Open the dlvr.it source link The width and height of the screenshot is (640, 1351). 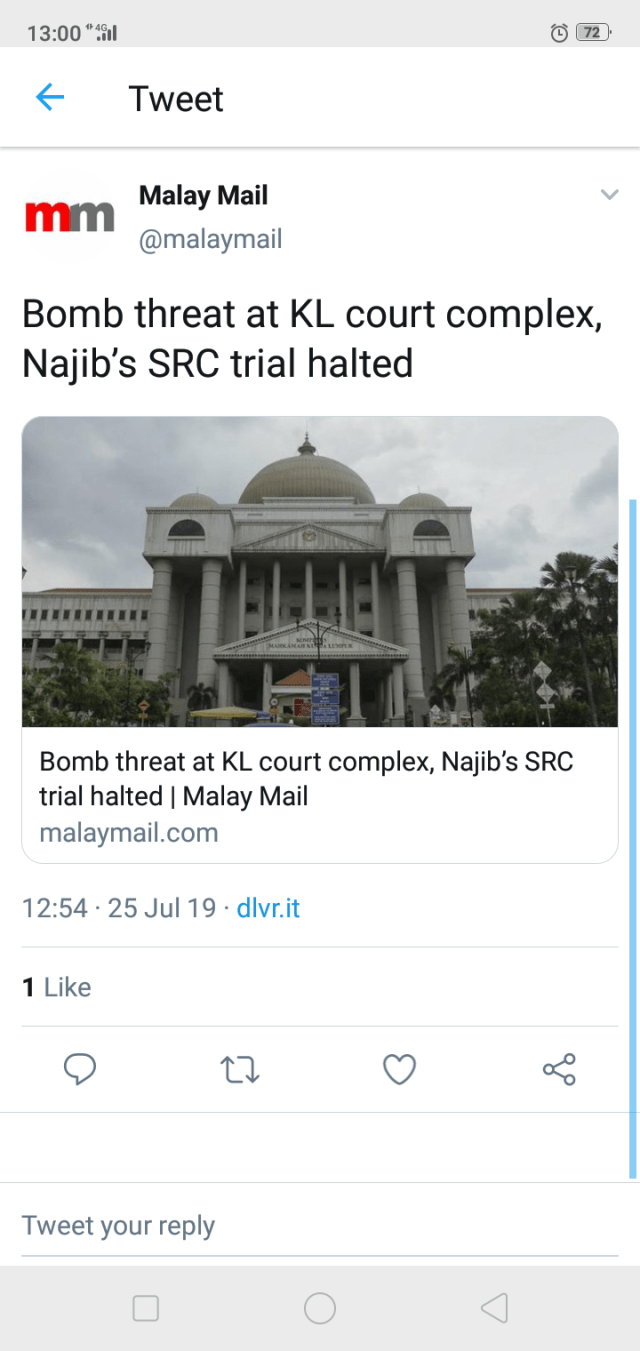[268, 908]
